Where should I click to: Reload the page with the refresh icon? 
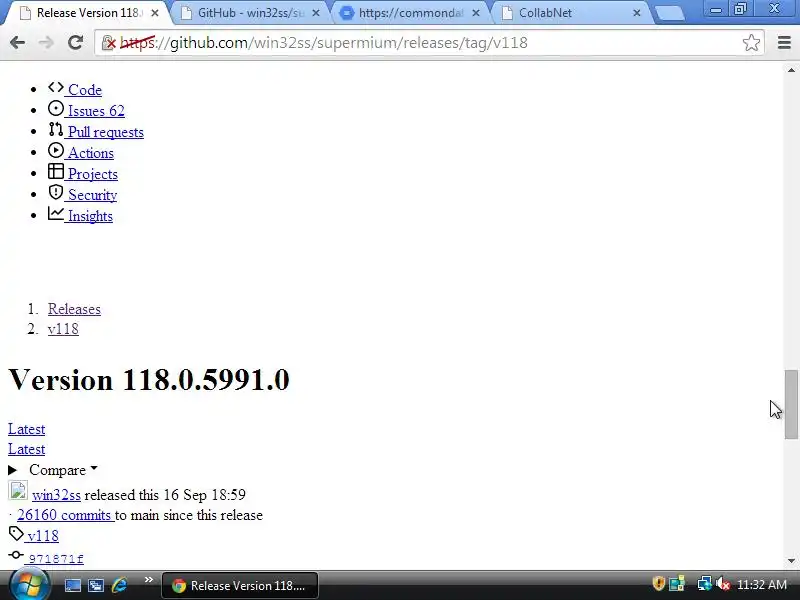coord(76,43)
